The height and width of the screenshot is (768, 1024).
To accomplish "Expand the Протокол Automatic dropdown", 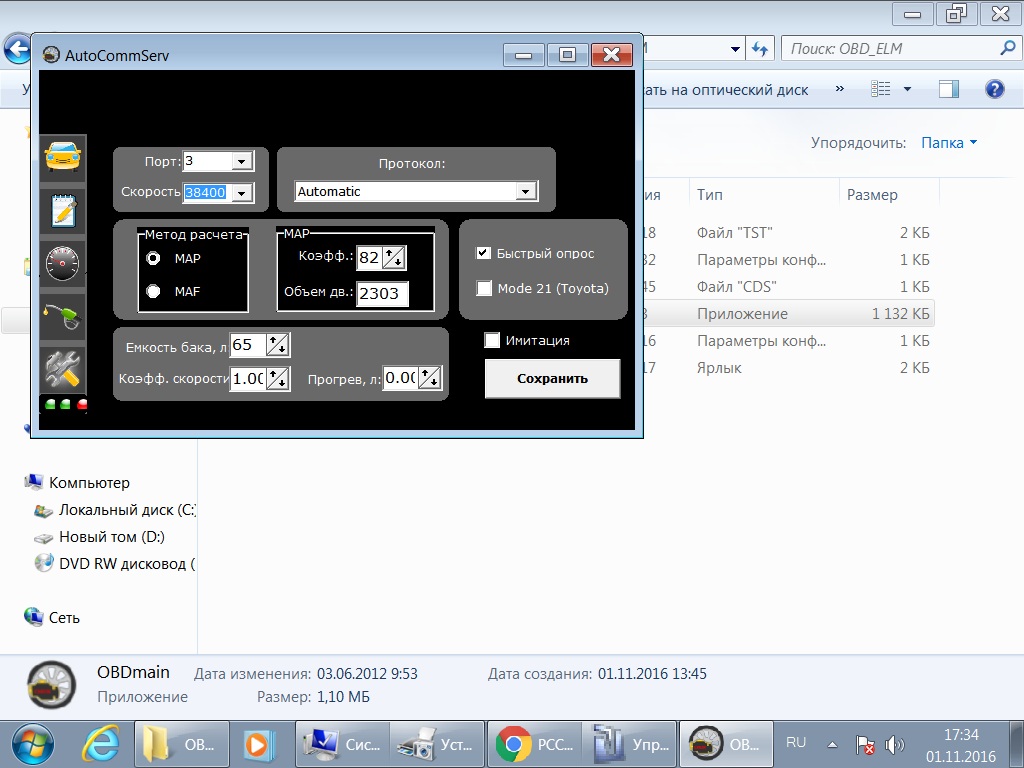I will [x=524, y=192].
